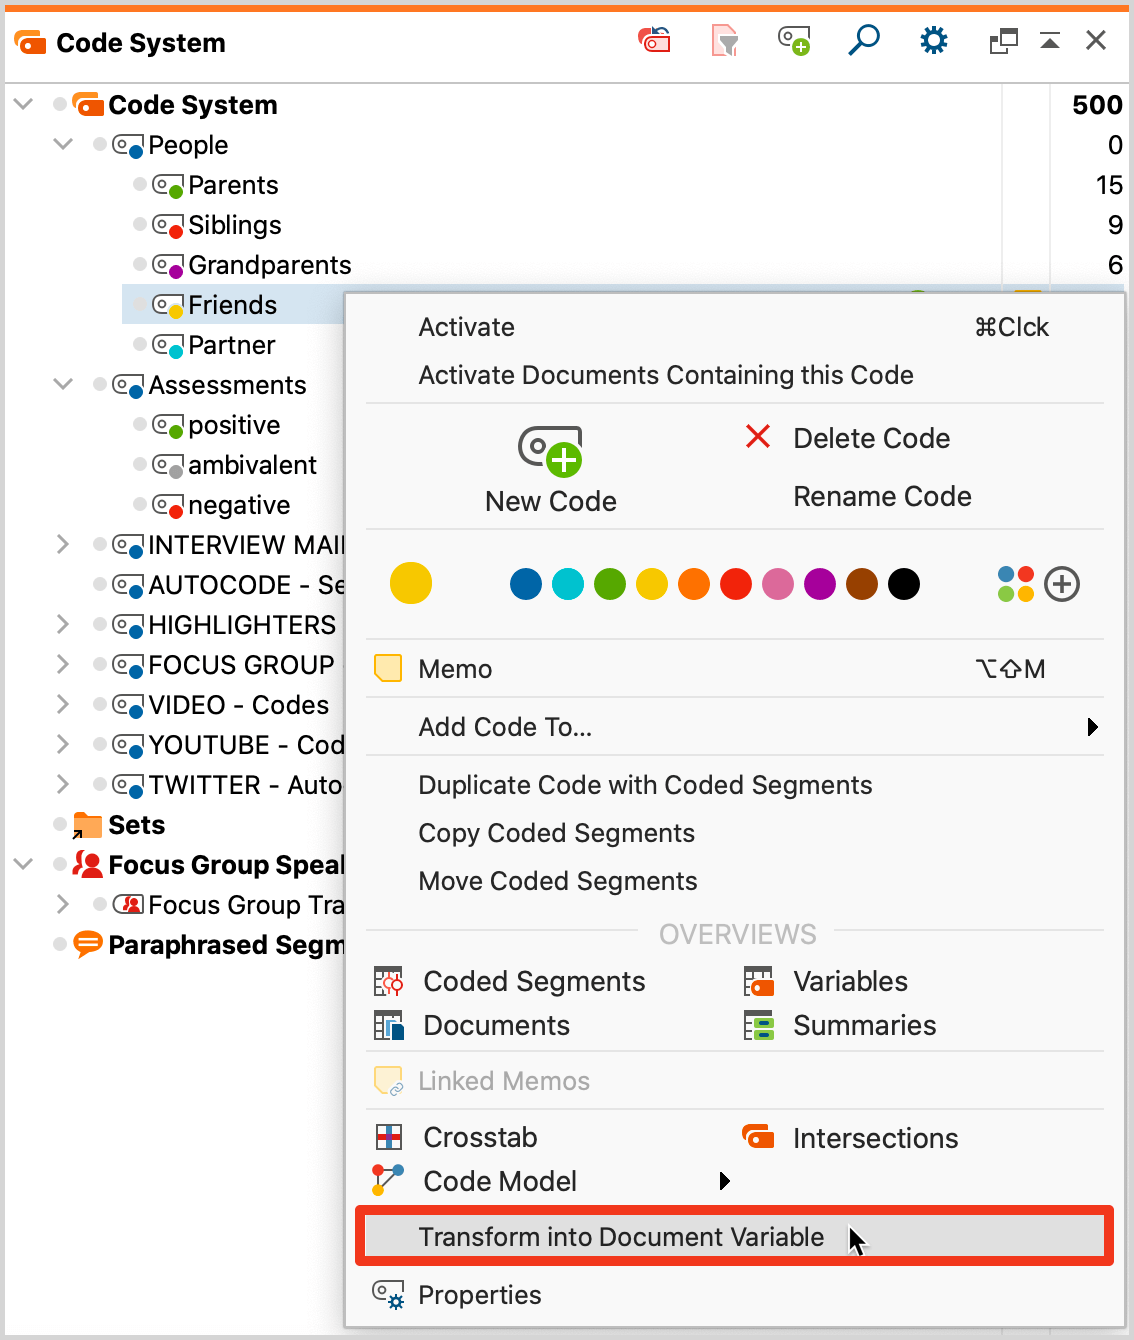Click the Sets folder icon
The height and width of the screenshot is (1340, 1134).
[x=88, y=825]
